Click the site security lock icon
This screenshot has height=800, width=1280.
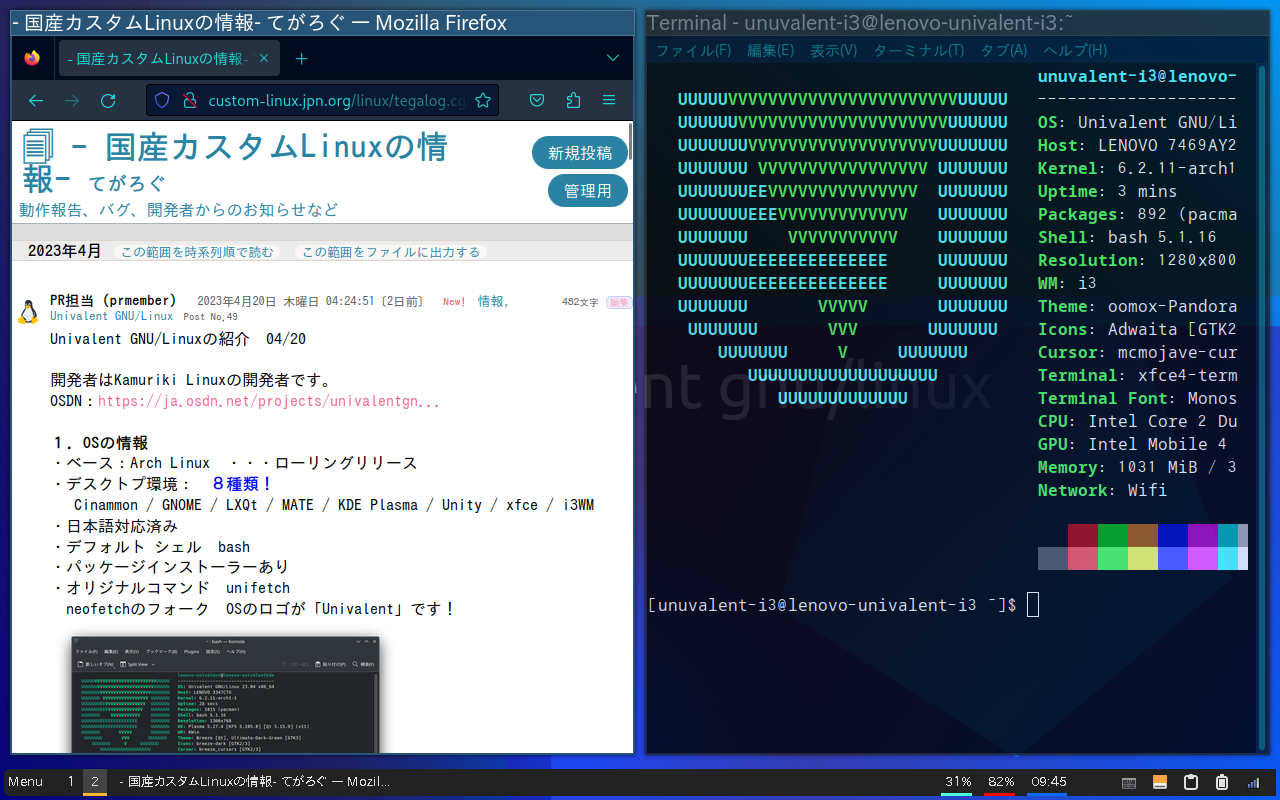click(x=188, y=100)
